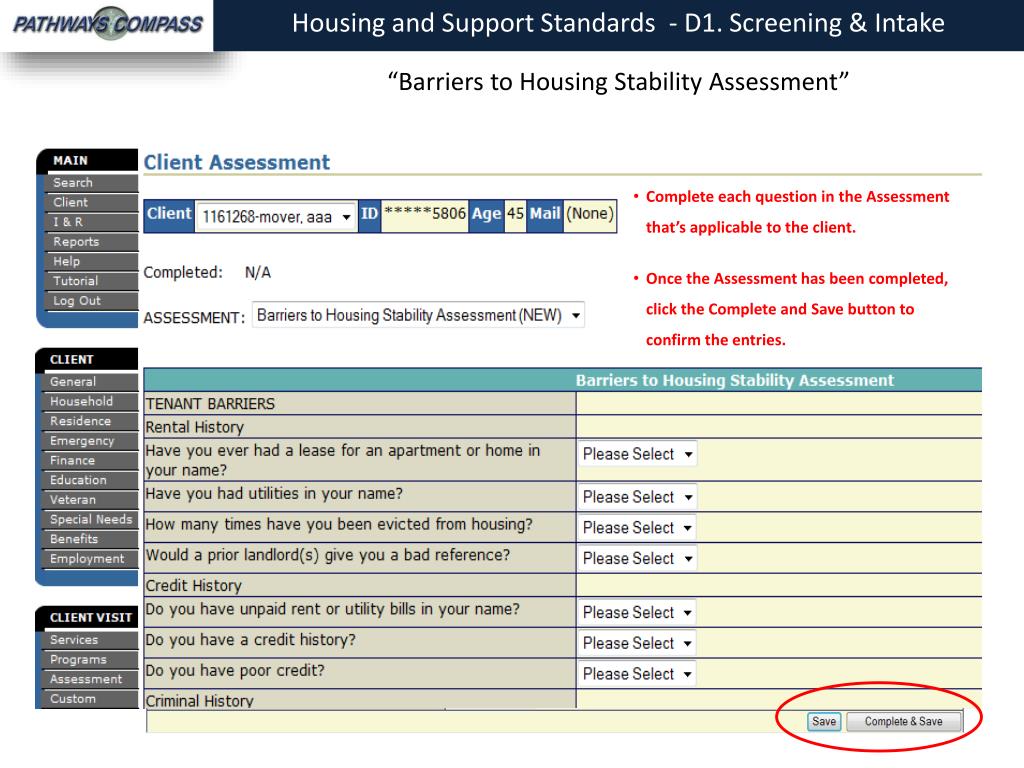Go to Emergency in Client menu
Image resolution: width=1024 pixels, height=768 pixels.
(x=90, y=441)
